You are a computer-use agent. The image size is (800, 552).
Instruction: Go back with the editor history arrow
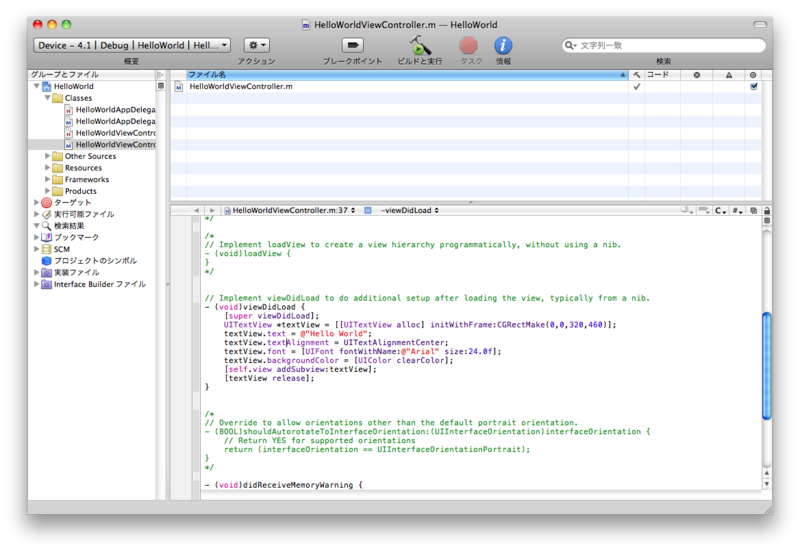coord(196,210)
